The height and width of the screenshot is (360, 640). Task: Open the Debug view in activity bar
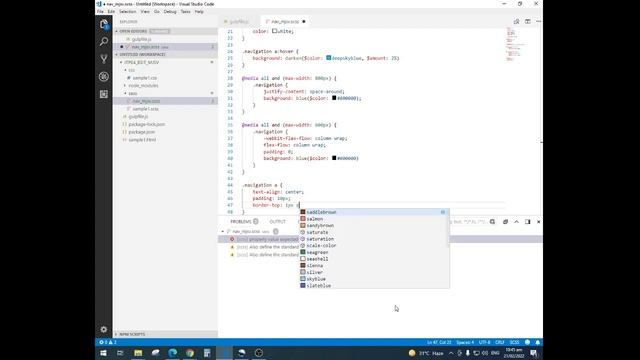tap(104, 76)
